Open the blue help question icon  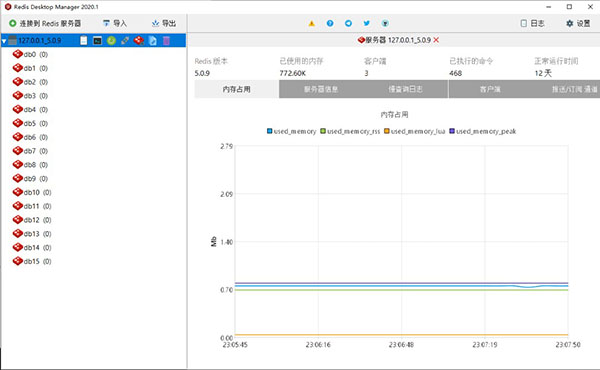(x=330, y=23)
